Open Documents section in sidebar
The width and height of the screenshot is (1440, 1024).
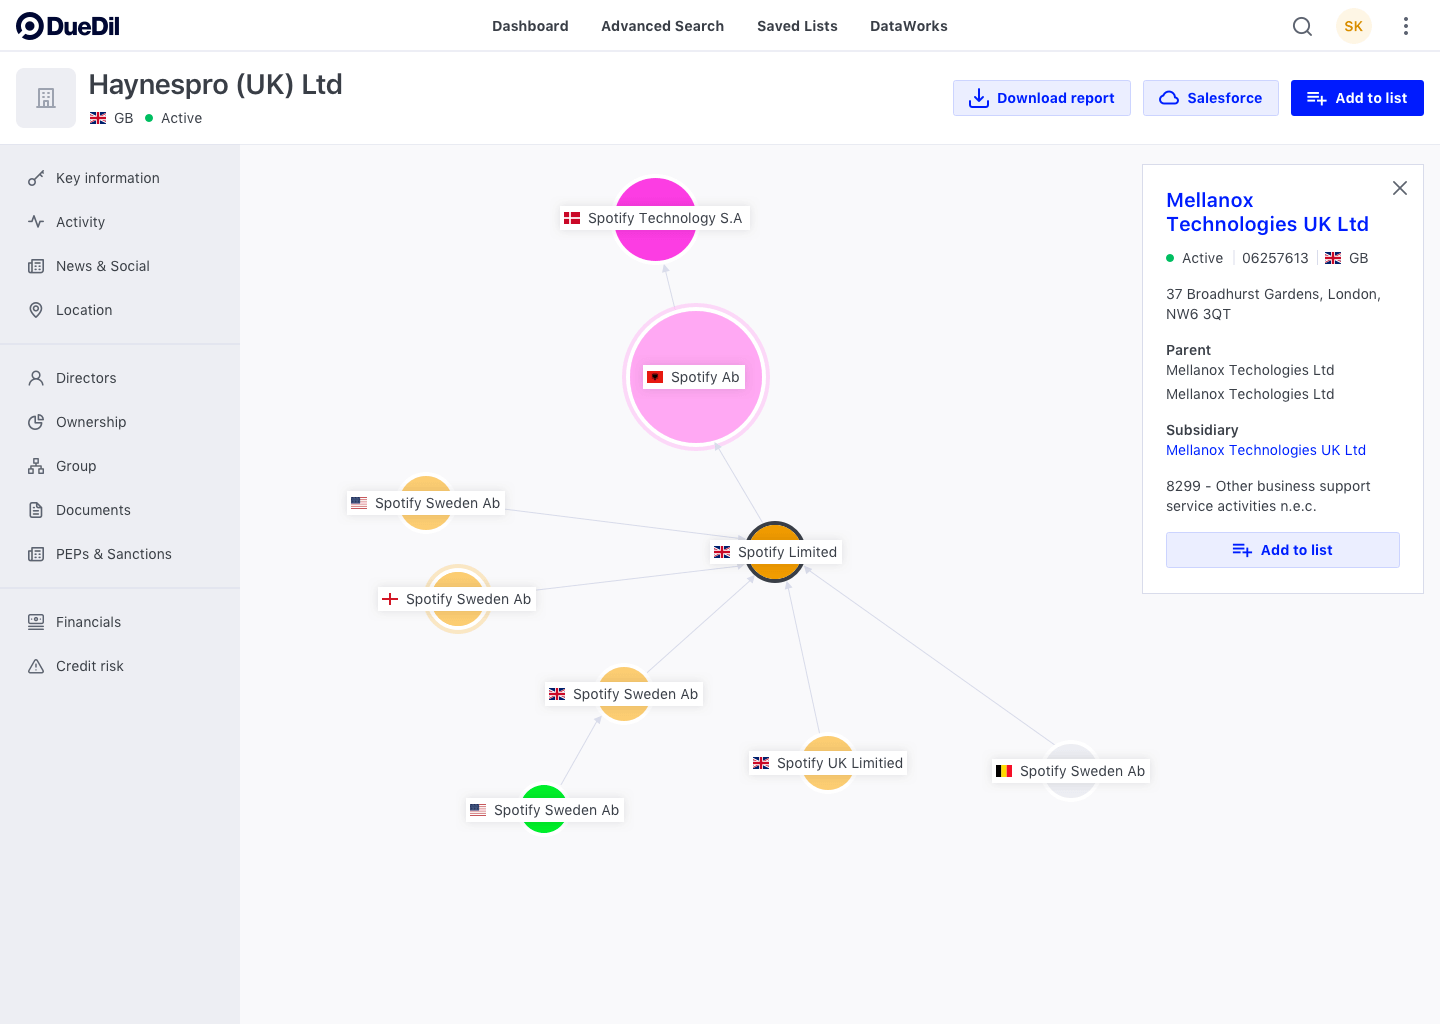pos(120,510)
